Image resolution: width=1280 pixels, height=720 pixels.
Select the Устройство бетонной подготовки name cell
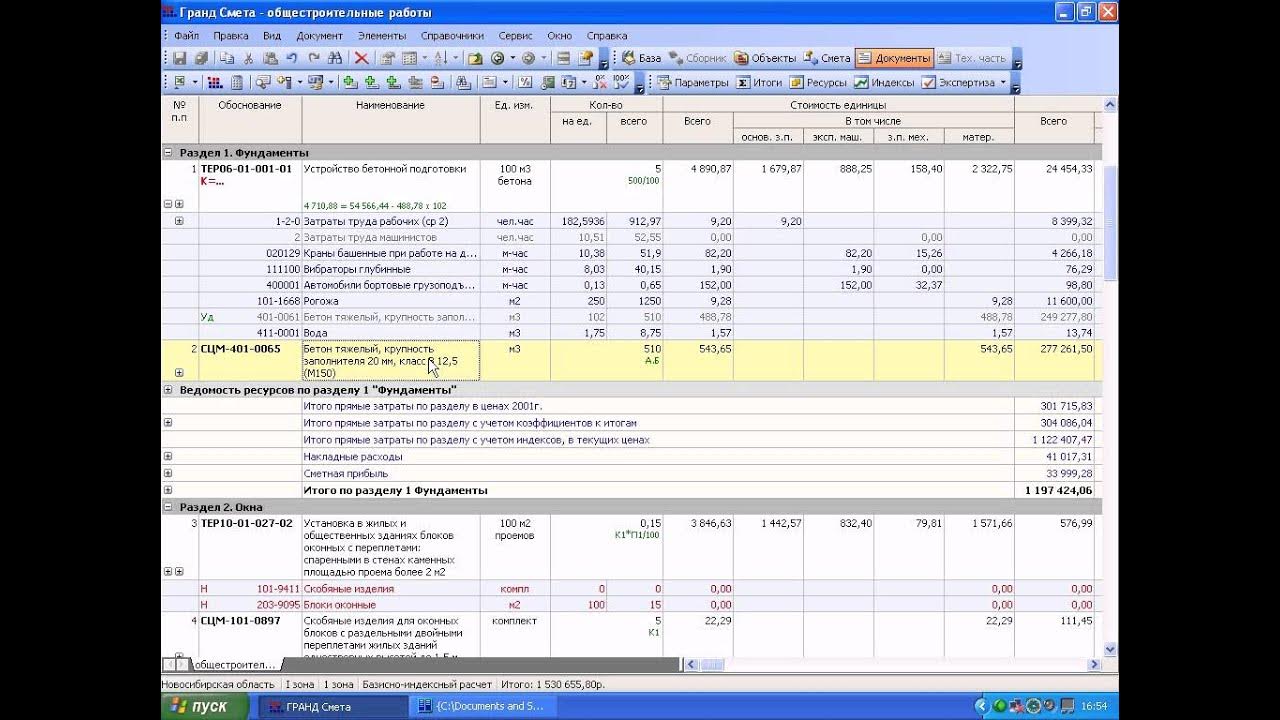[x=391, y=186]
